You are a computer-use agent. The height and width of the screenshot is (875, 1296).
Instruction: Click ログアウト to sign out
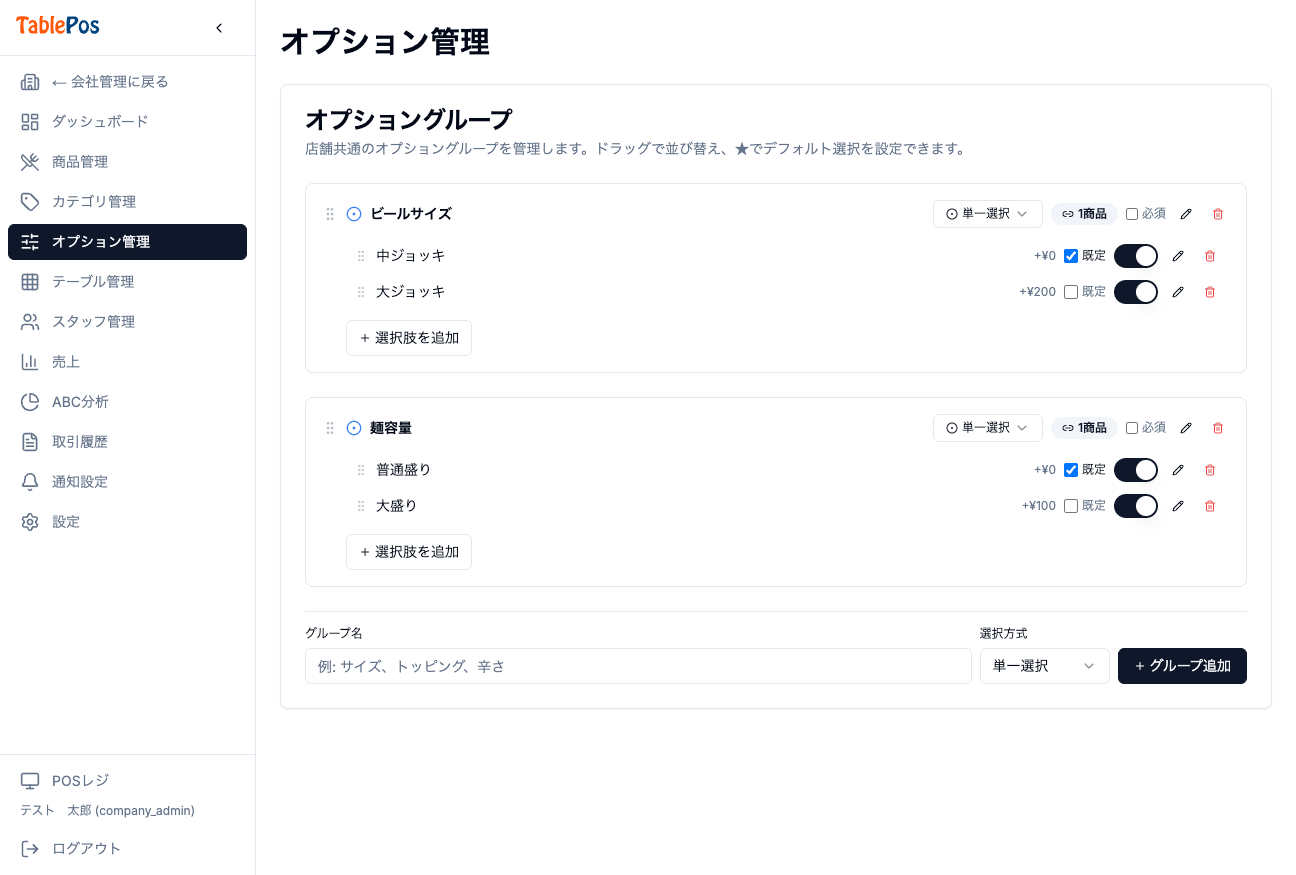point(127,849)
